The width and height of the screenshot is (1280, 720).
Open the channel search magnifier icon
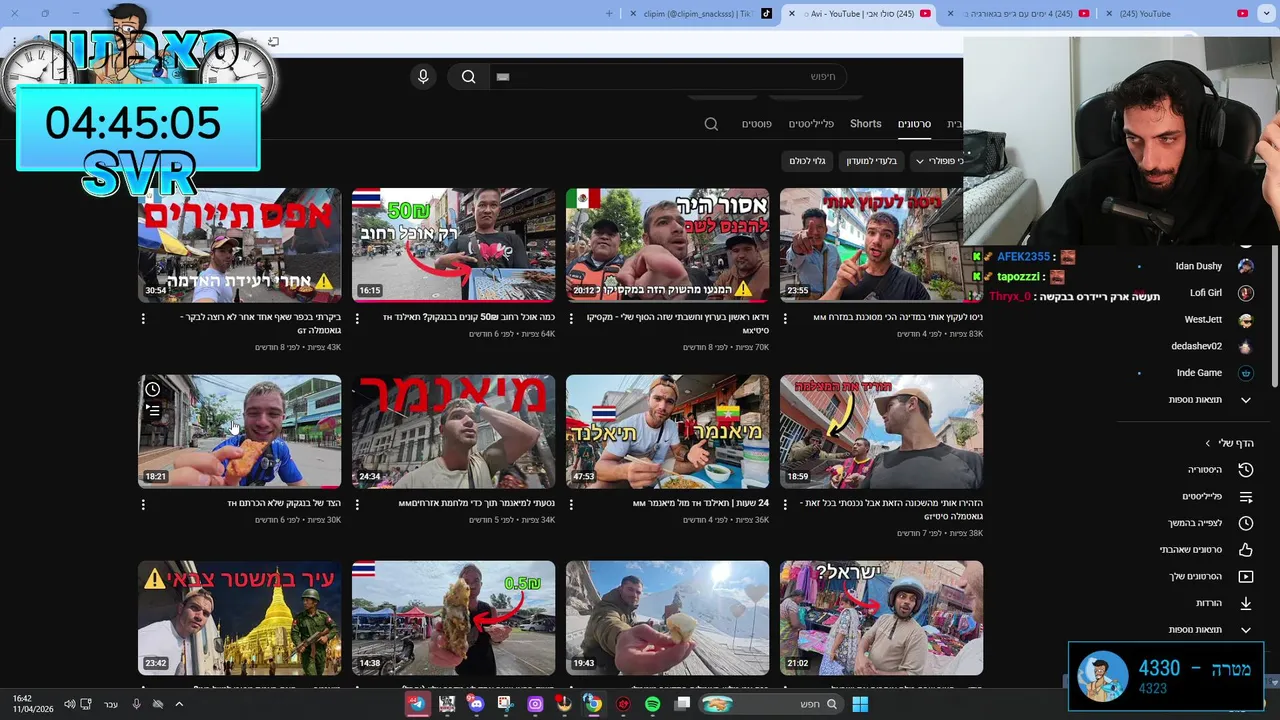(711, 124)
